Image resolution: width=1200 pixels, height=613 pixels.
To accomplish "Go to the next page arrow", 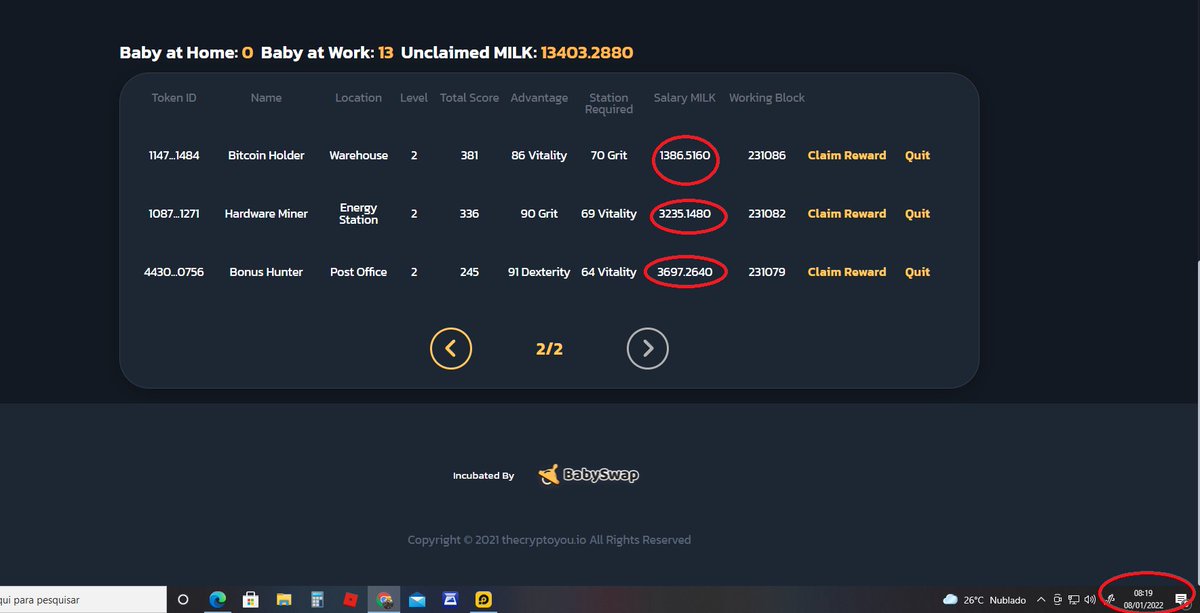I will pyautogui.click(x=648, y=348).
